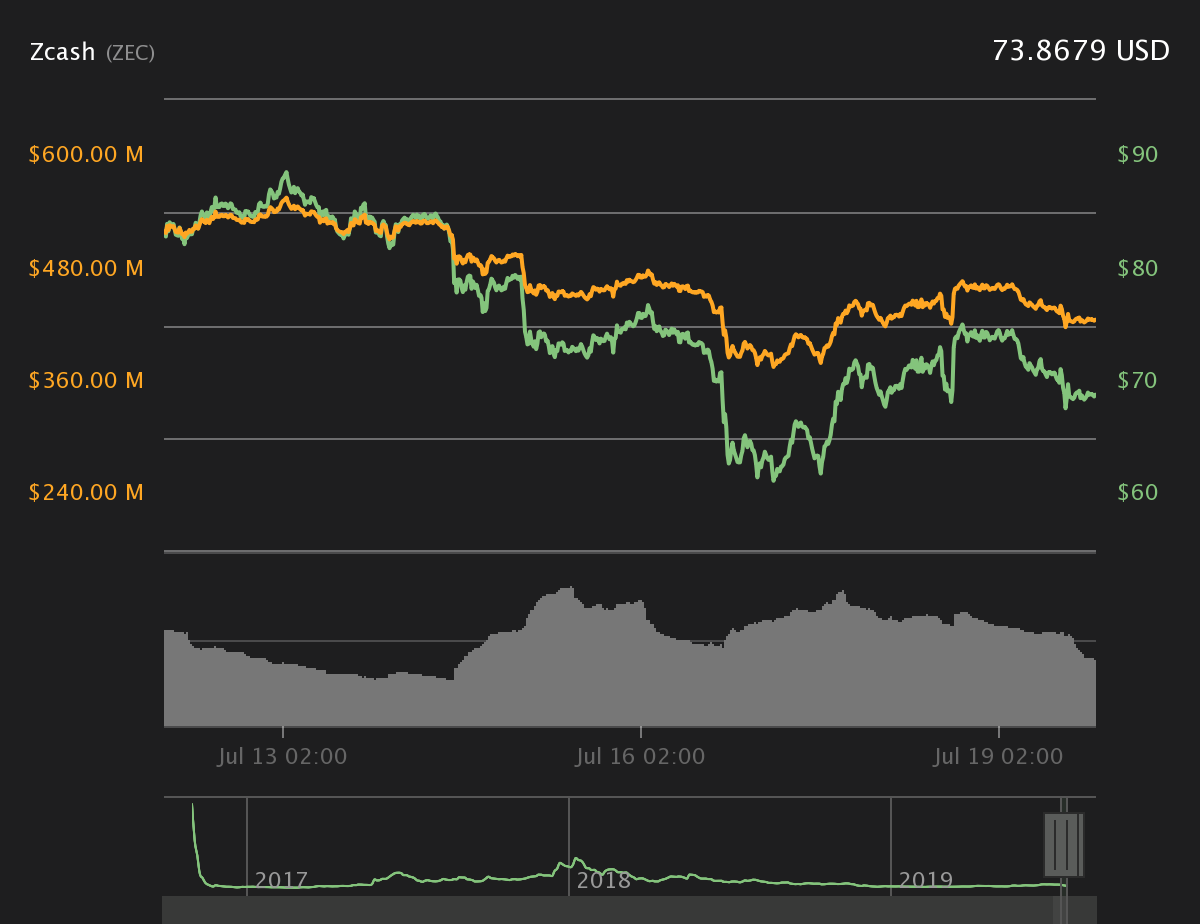Click the $240.00 M axis label

point(86,492)
